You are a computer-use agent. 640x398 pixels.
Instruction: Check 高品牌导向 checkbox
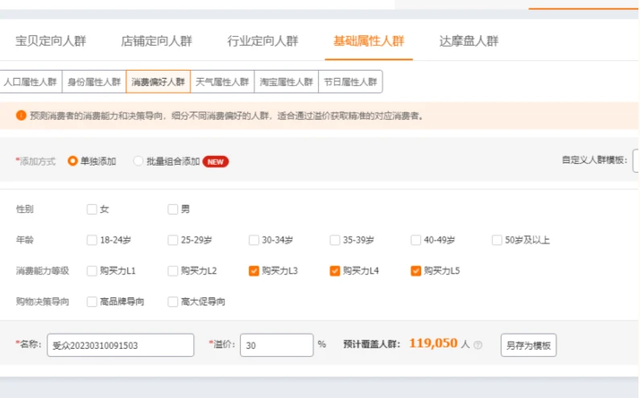(x=92, y=302)
